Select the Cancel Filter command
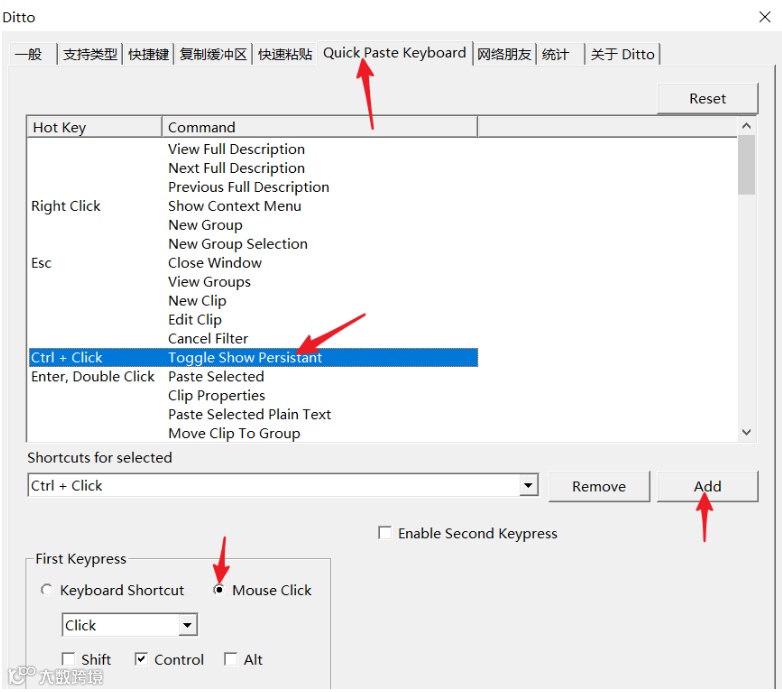This screenshot has height=692, width=782. (253, 339)
